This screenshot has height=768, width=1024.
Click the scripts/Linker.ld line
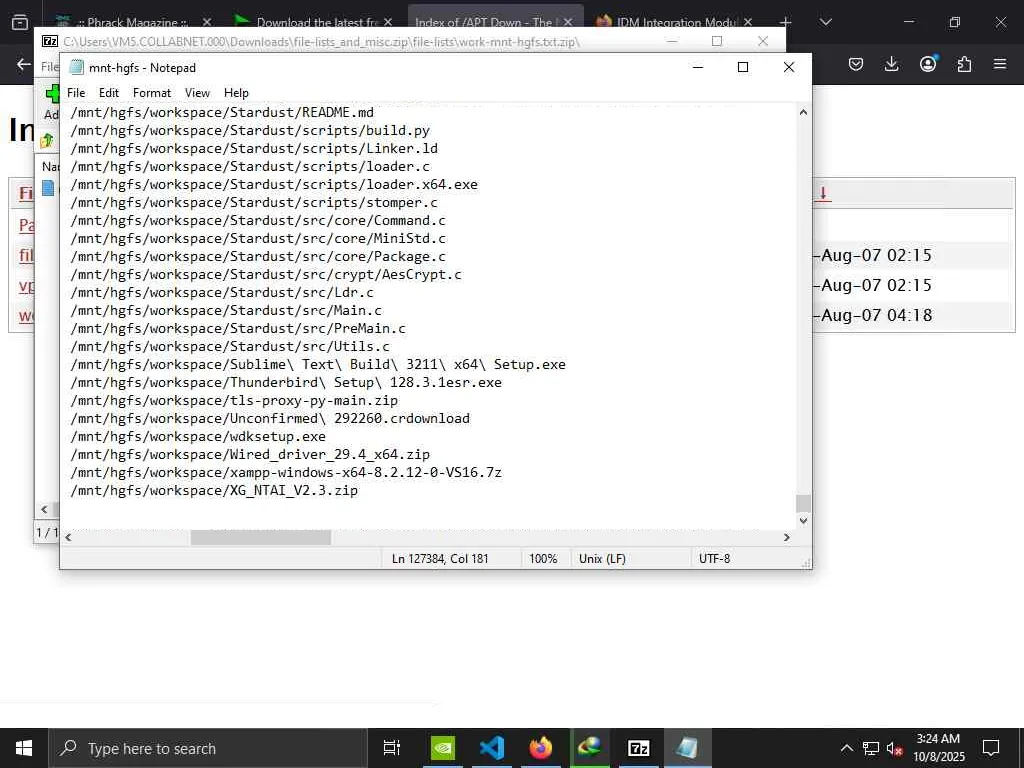[254, 148]
